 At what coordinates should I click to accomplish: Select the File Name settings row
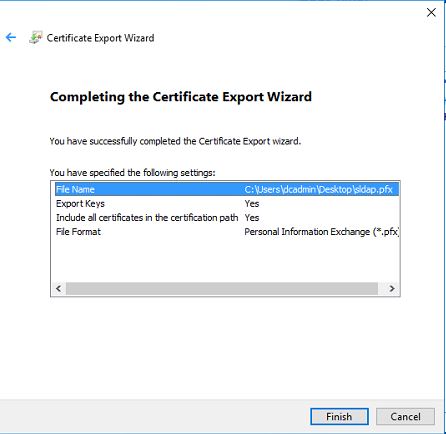[227, 189]
